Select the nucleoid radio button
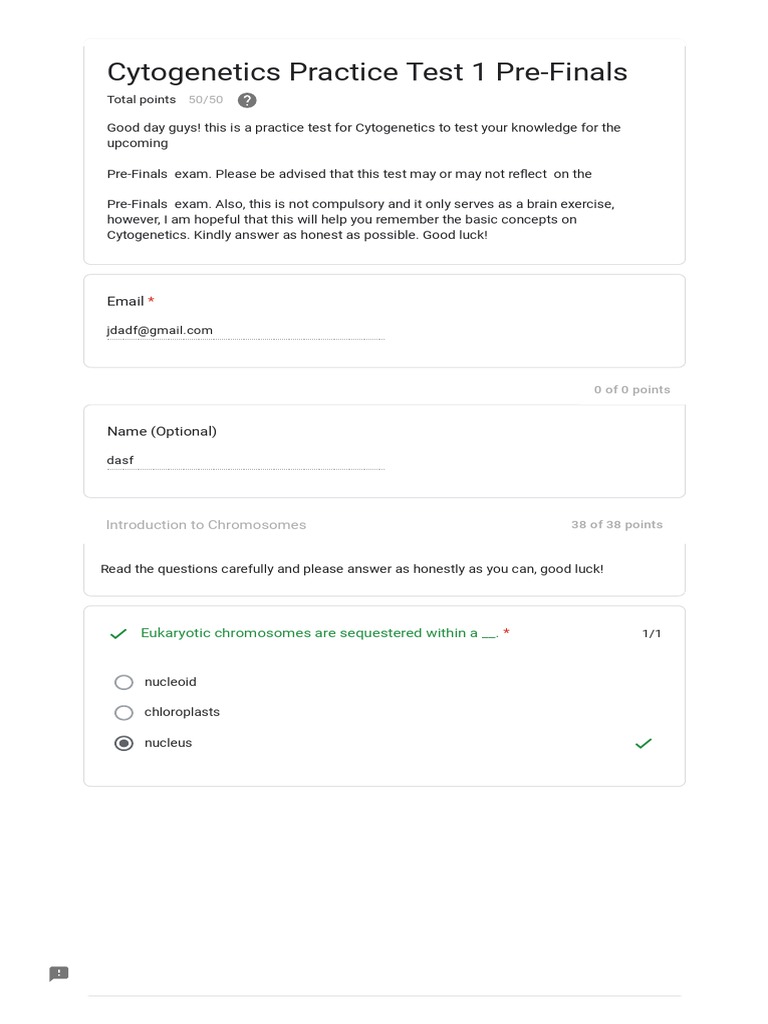The image size is (768, 1024). pos(124,682)
